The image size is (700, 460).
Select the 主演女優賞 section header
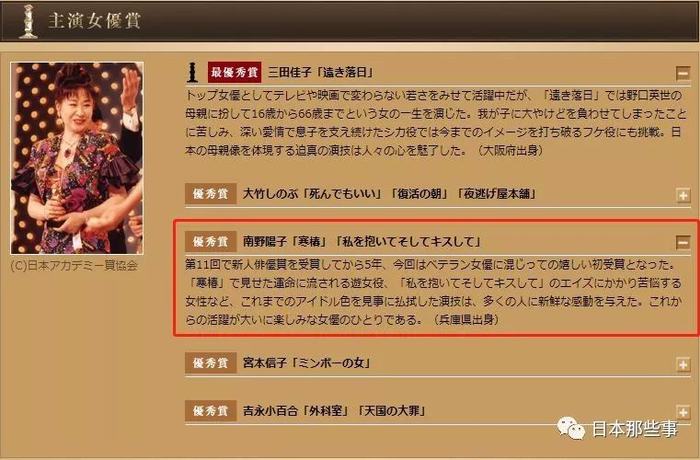[94, 21]
